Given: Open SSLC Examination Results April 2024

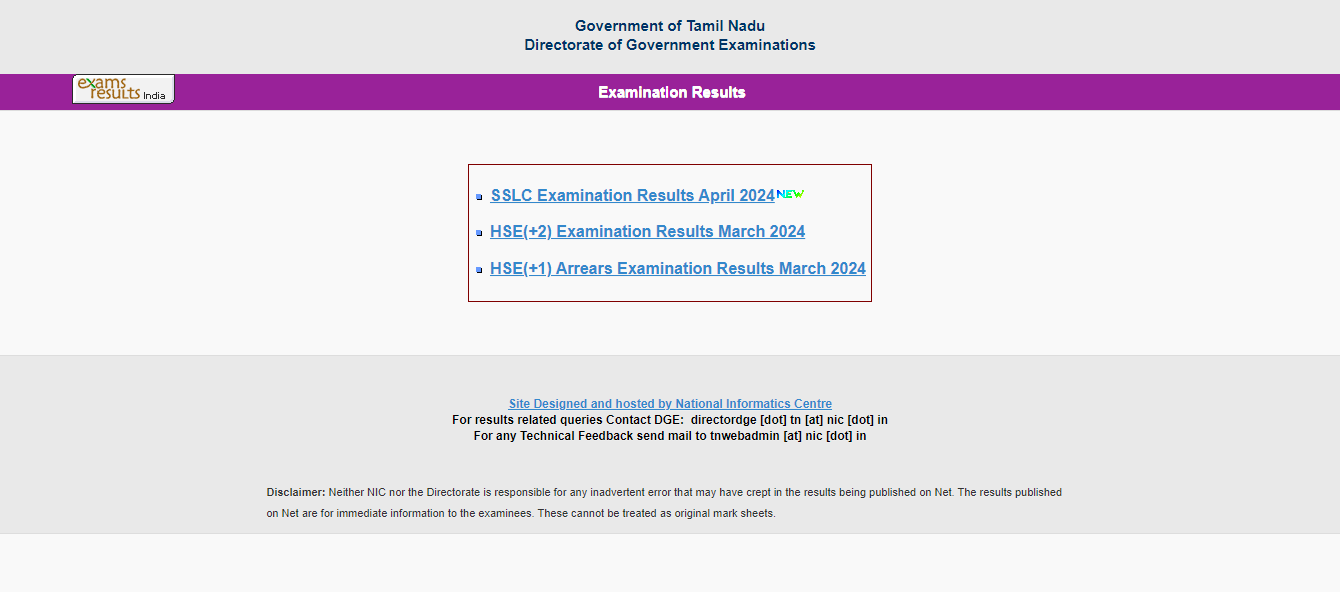Looking at the screenshot, I should (x=632, y=196).
